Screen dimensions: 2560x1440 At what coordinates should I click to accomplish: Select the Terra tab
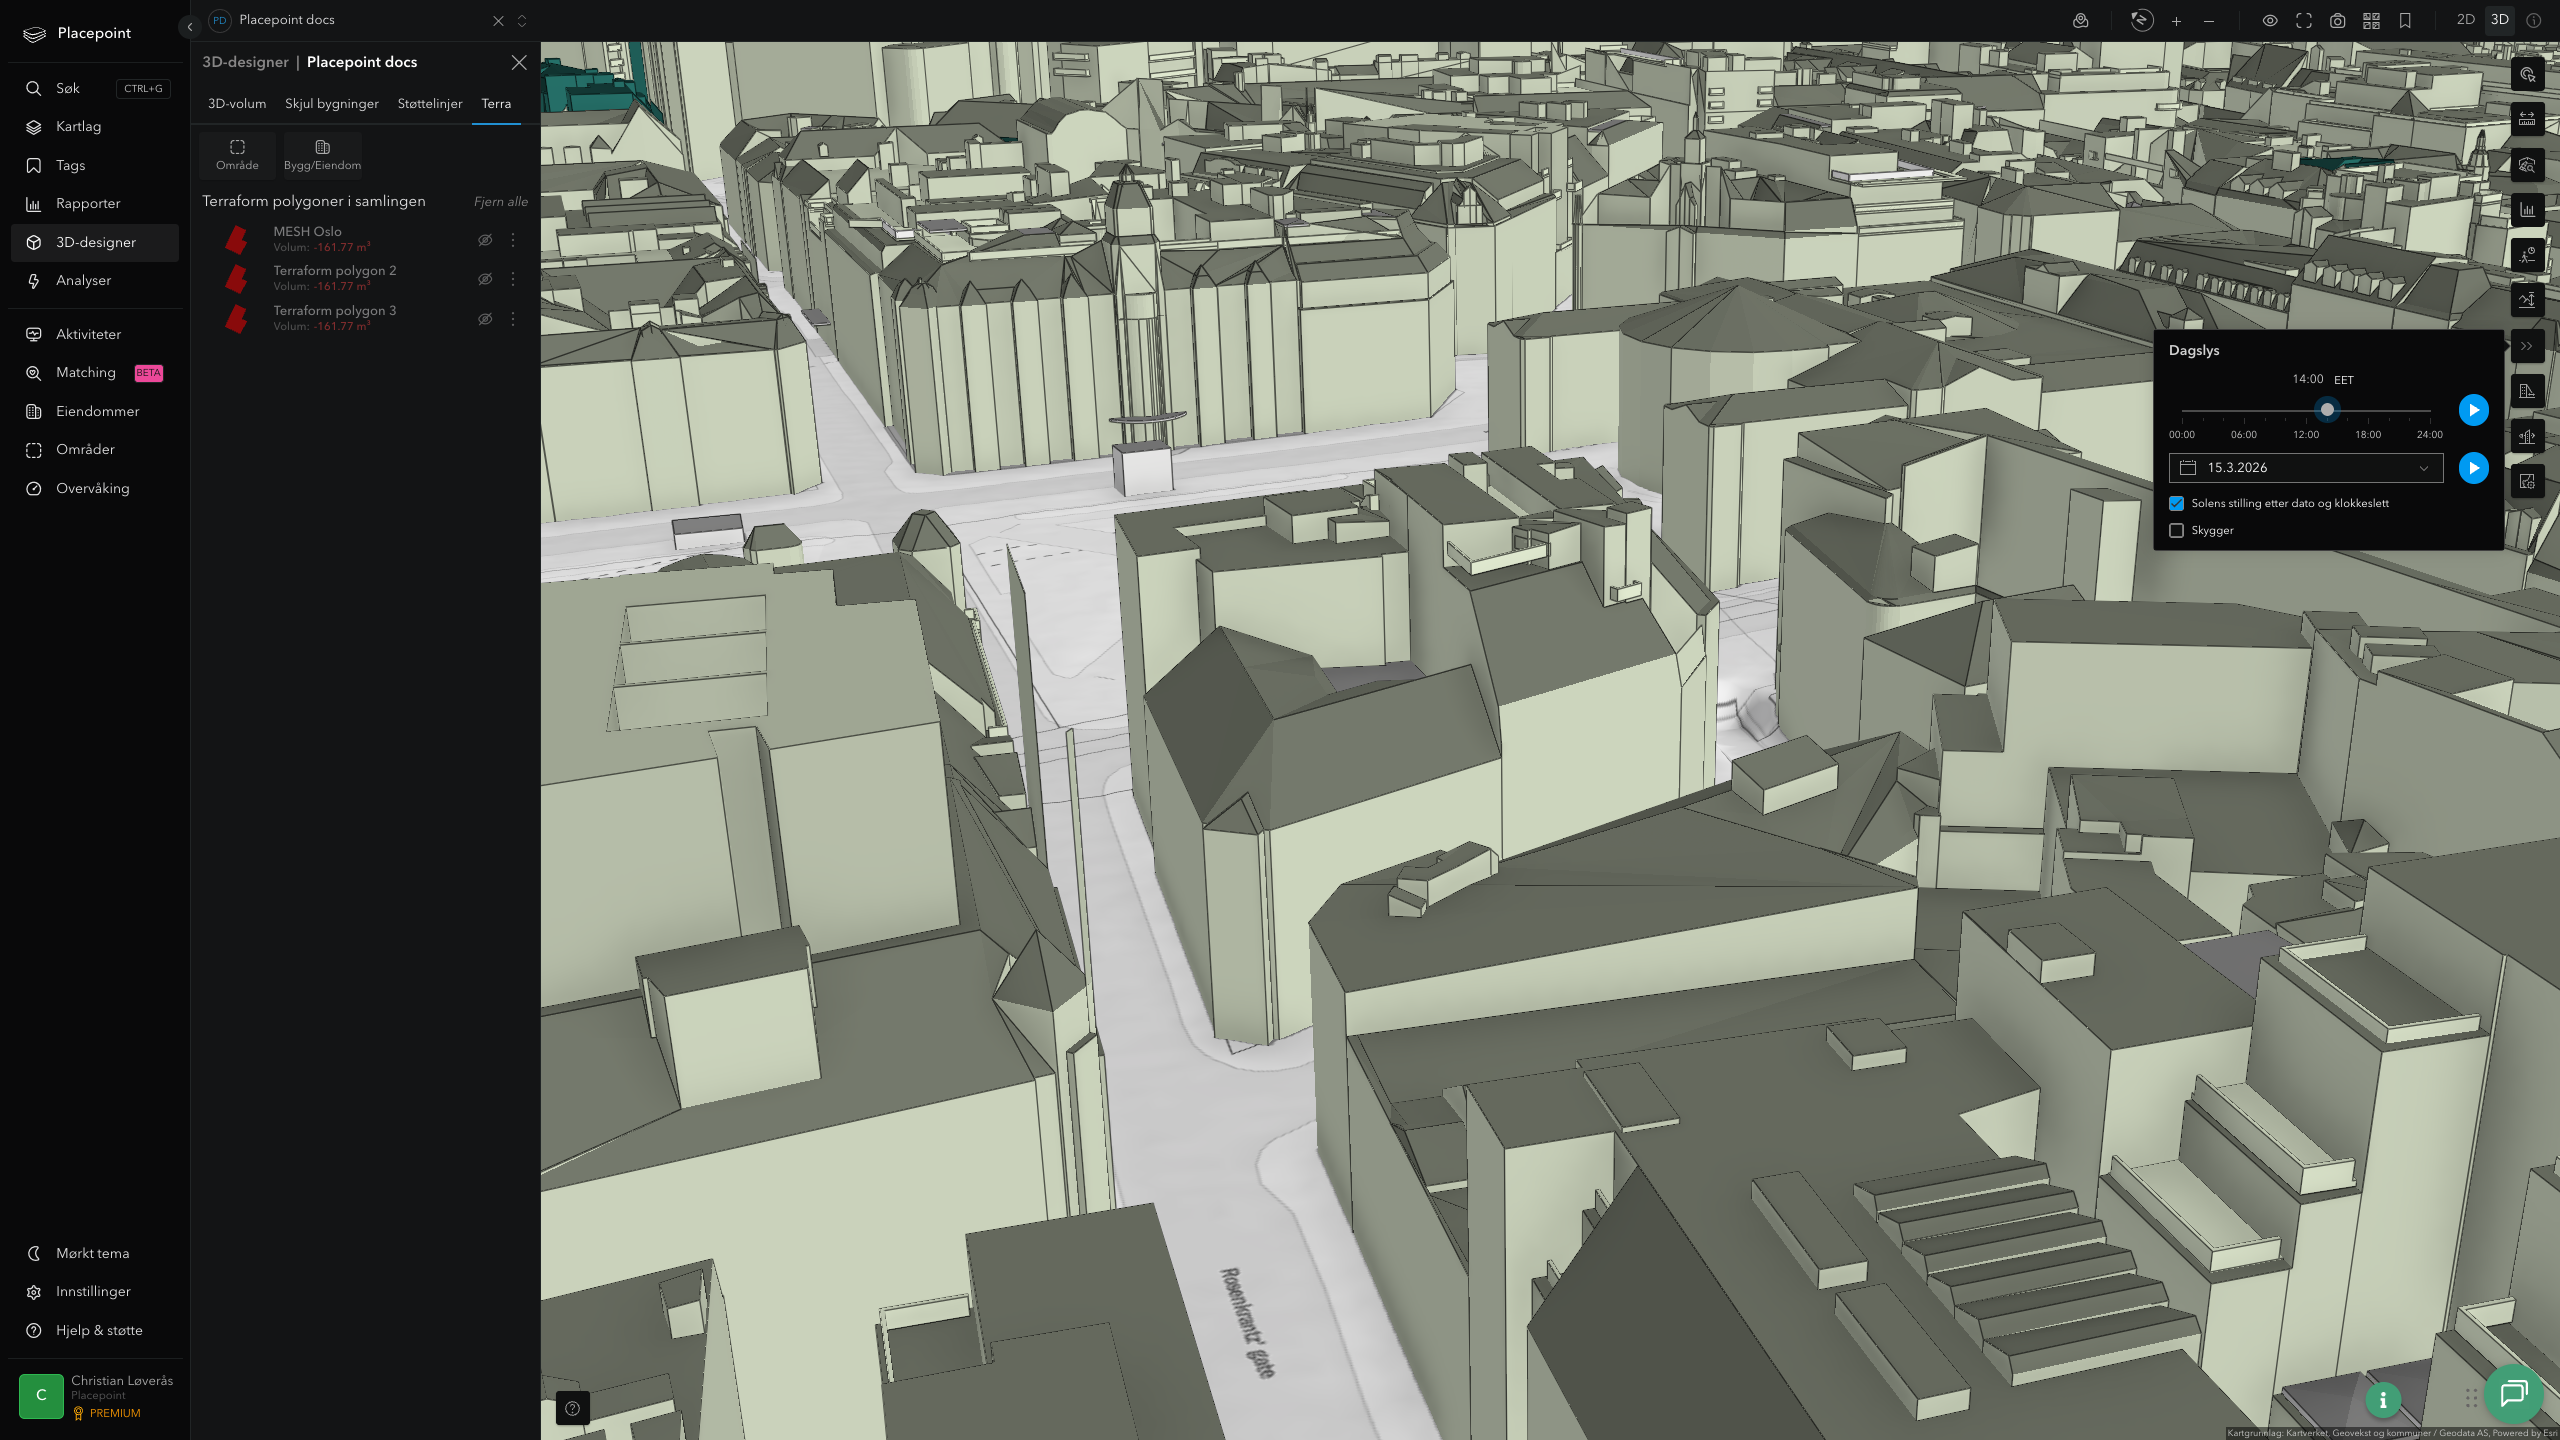496,104
